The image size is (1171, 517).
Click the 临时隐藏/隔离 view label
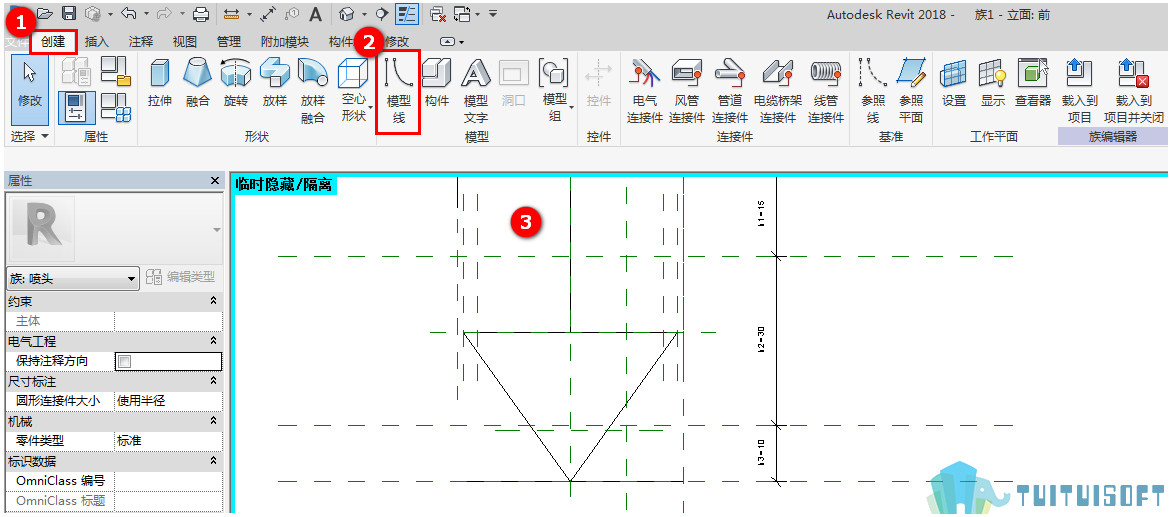pyautogui.click(x=284, y=185)
